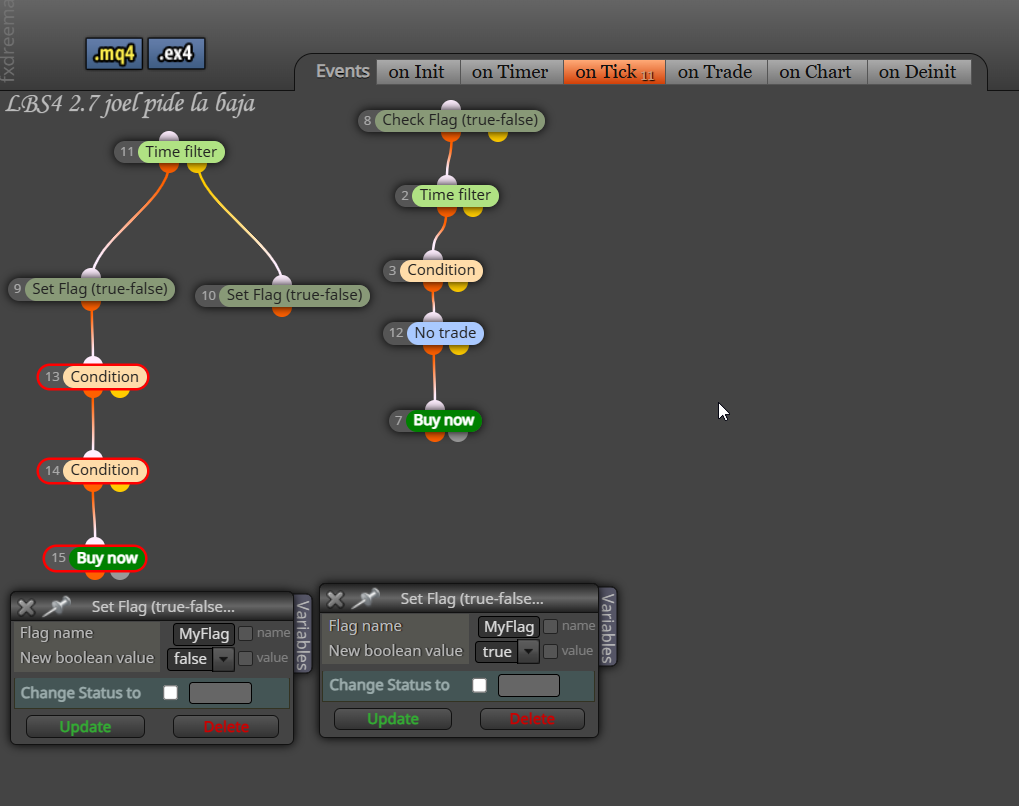Image resolution: width=1019 pixels, height=806 pixels.
Task: Click orange output dot of block 10 Set Flag
Action: pyautogui.click(x=282, y=311)
